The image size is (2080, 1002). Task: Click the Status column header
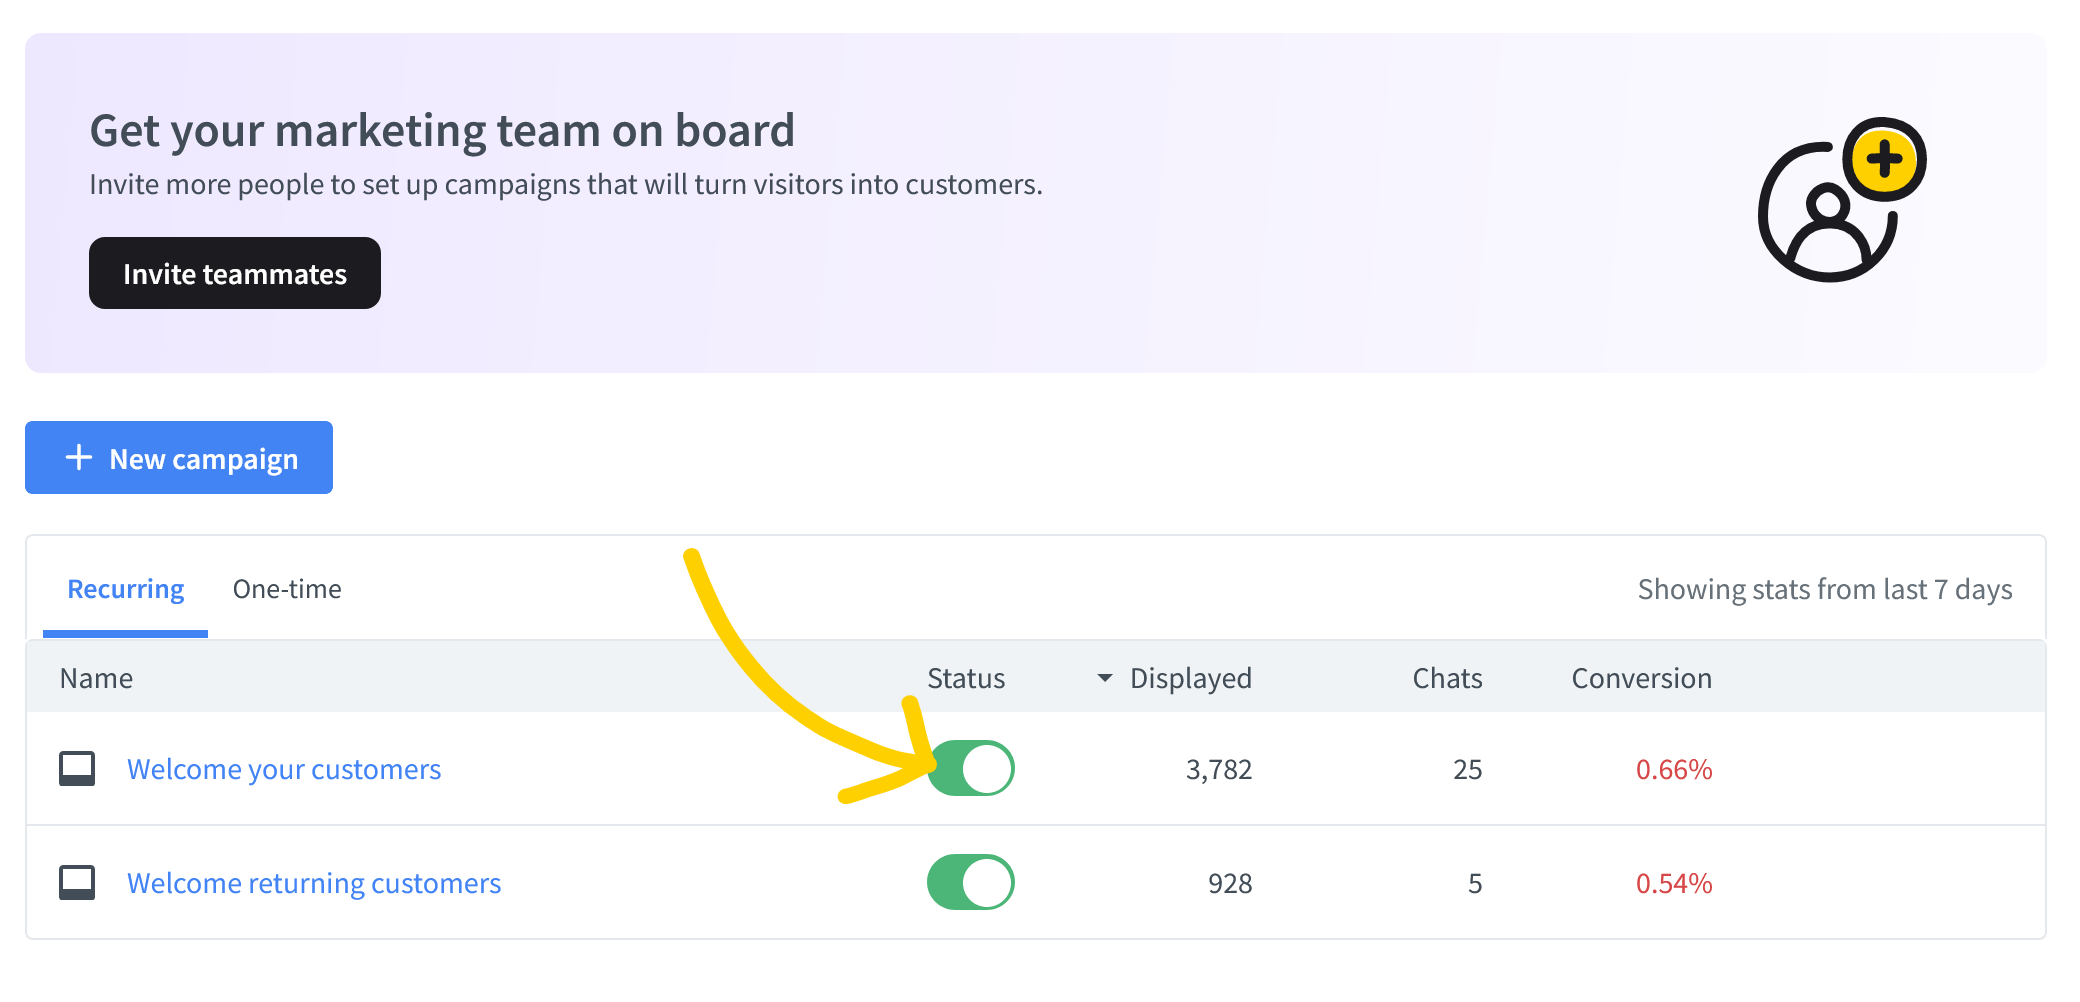point(965,678)
